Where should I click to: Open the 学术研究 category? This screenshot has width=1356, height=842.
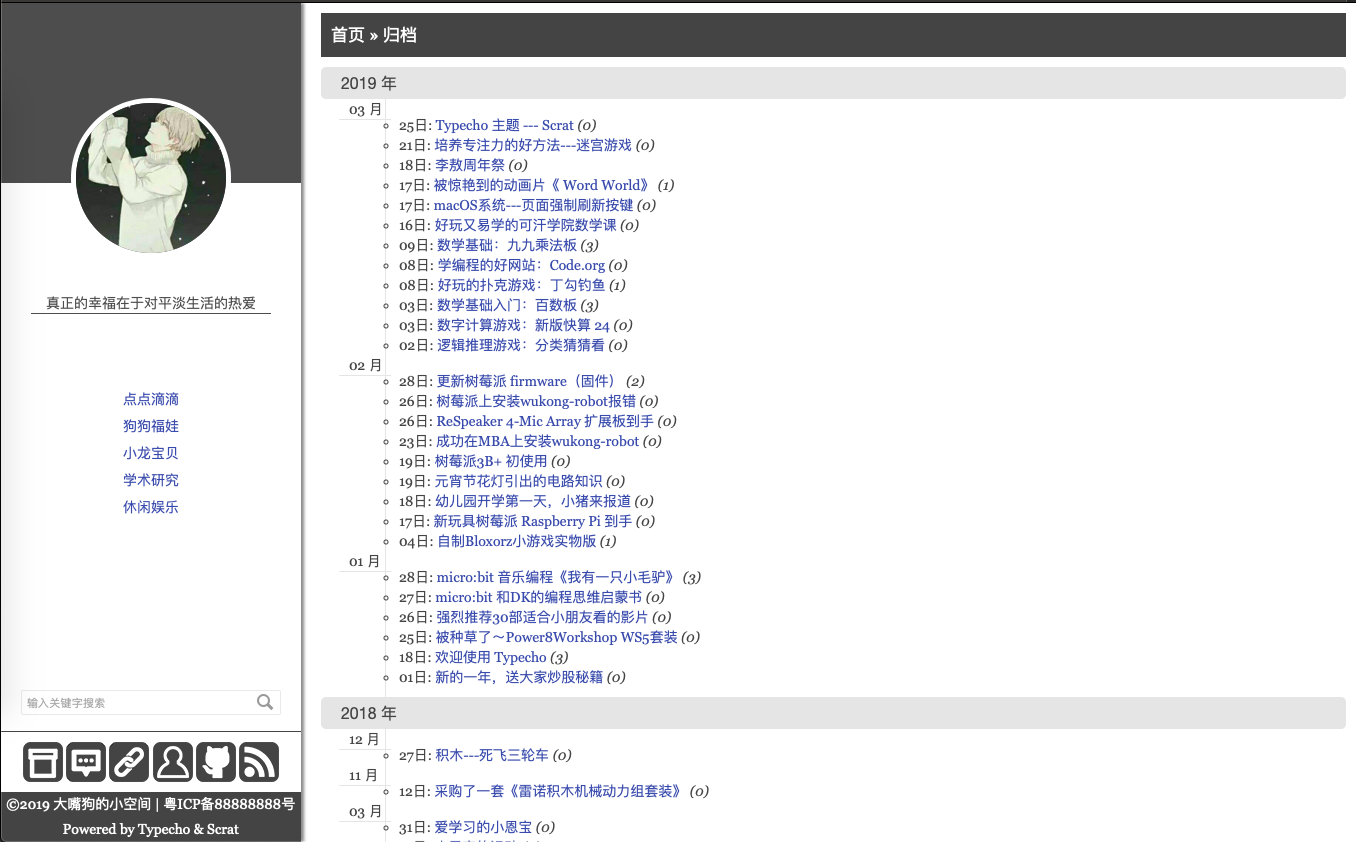pyautogui.click(x=151, y=480)
